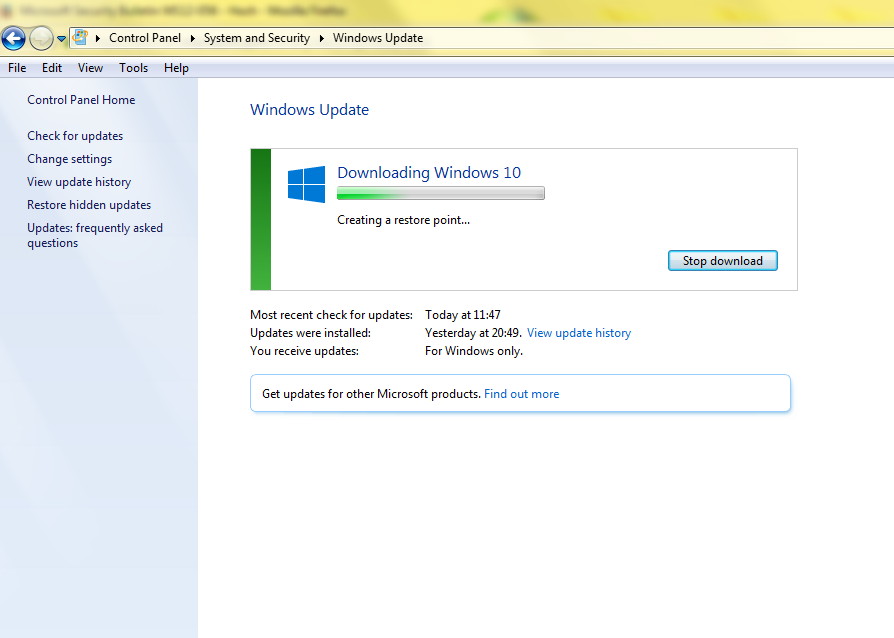Open the File menu
This screenshot has width=894, height=638.
click(x=17, y=68)
